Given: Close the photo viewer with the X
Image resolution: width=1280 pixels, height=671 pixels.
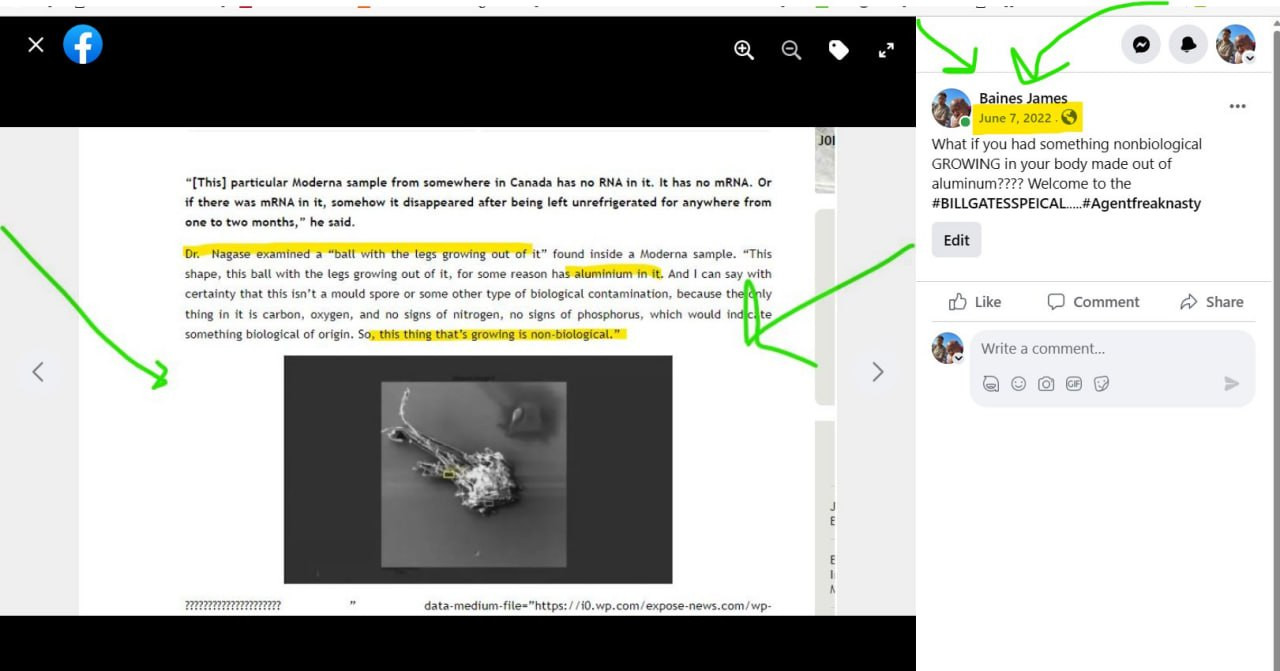Looking at the screenshot, I should 36,45.
